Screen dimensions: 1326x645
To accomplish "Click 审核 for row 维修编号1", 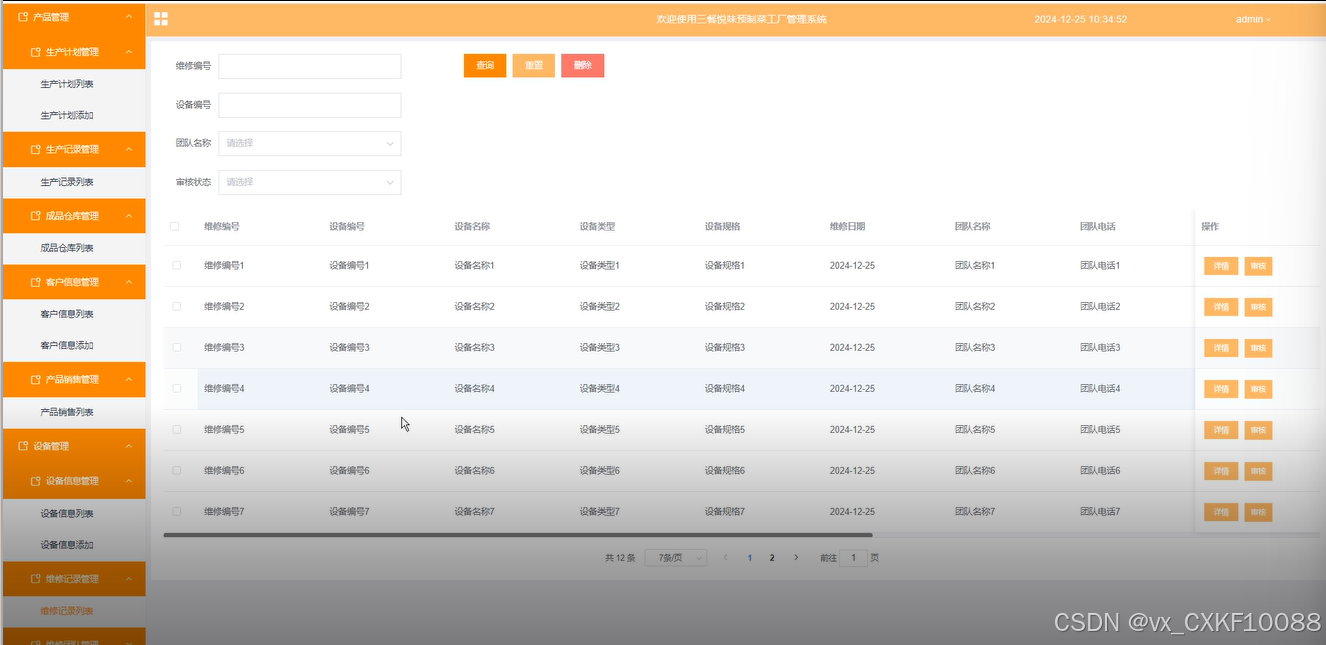I will pyautogui.click(x=1258, y=266).
